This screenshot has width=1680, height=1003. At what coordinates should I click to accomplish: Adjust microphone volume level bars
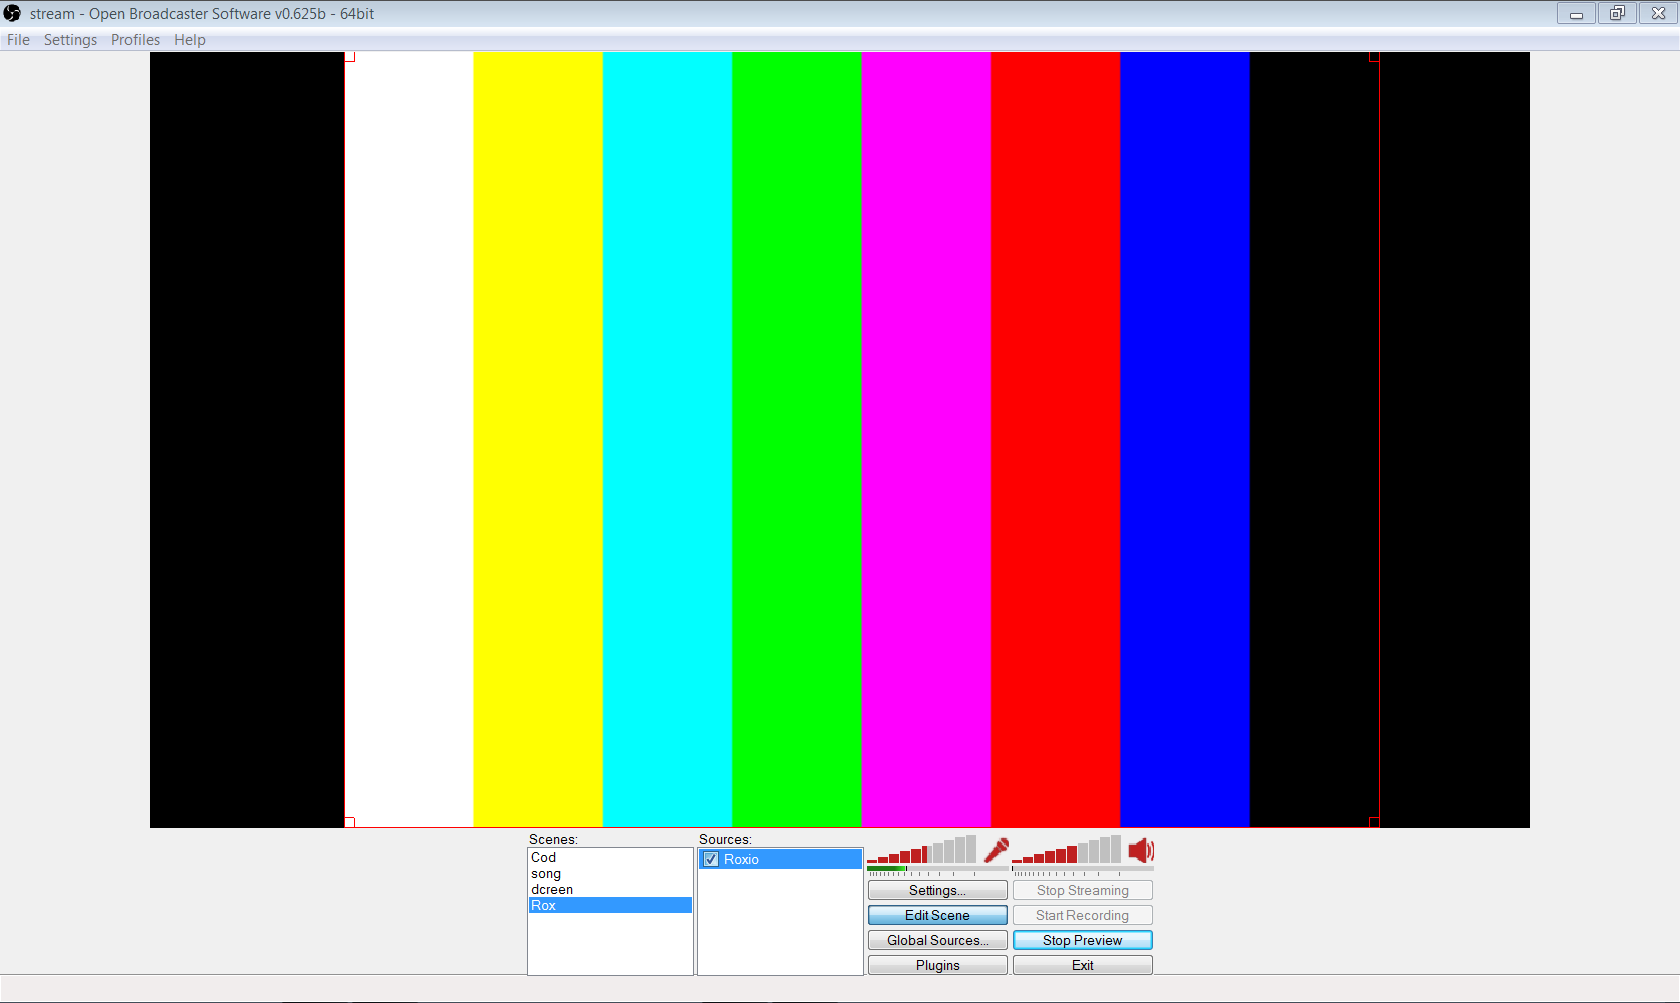pyautogui.click(x=921, y=850)
